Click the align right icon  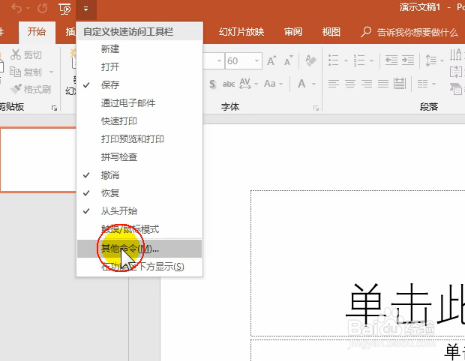[x=367, y=84]
